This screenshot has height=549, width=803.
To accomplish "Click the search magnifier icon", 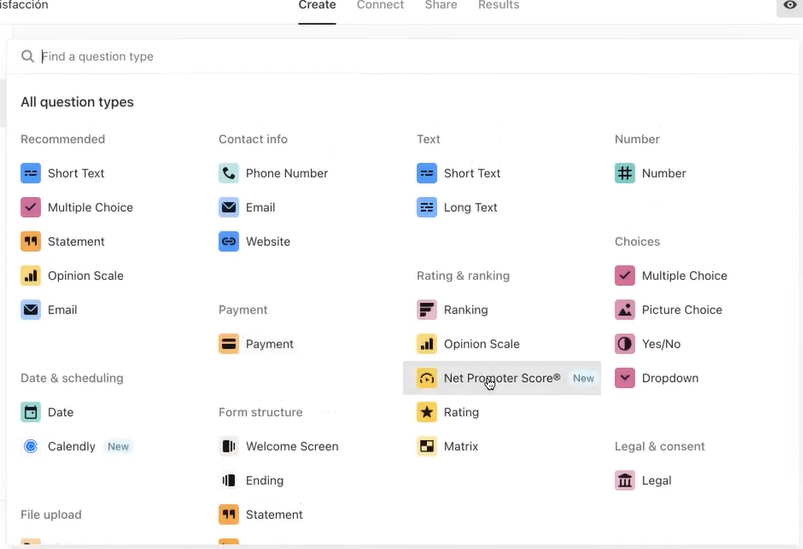I will tap(28, 56).
